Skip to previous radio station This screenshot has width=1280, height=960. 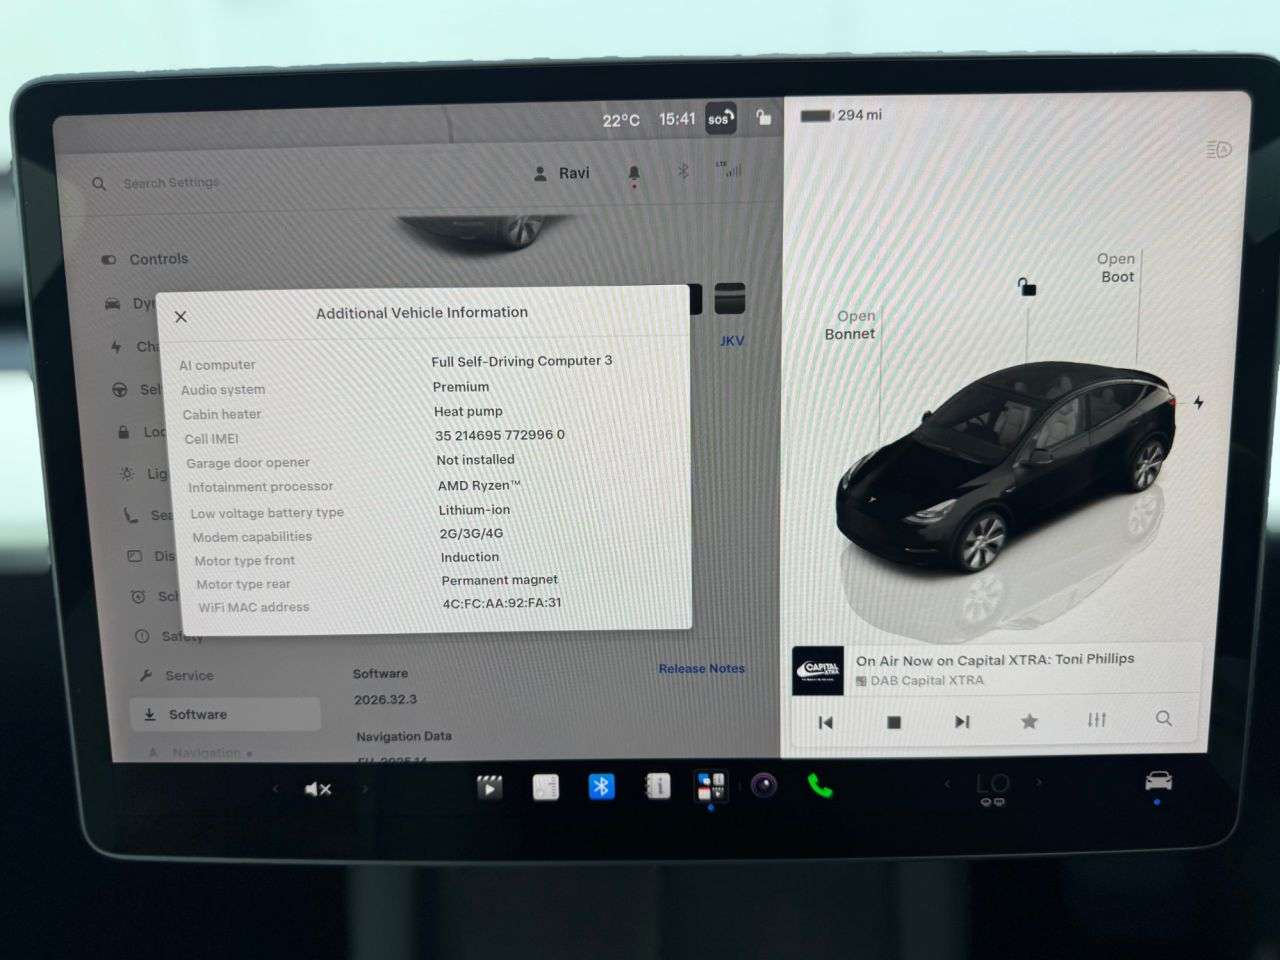(x=825, y=722)
